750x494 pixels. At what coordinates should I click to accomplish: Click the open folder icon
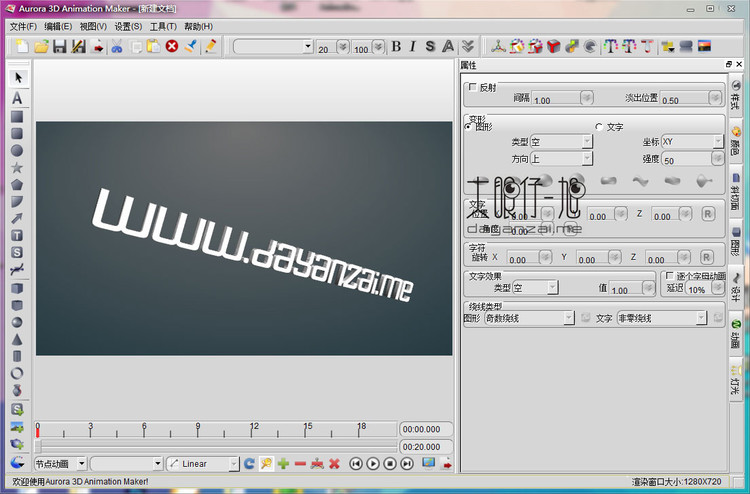pos(41,46)
